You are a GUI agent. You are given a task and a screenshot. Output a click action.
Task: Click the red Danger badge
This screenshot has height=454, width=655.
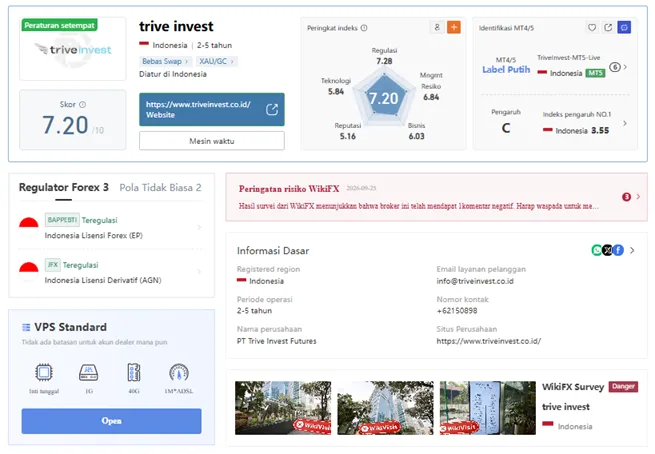point(623,386)
